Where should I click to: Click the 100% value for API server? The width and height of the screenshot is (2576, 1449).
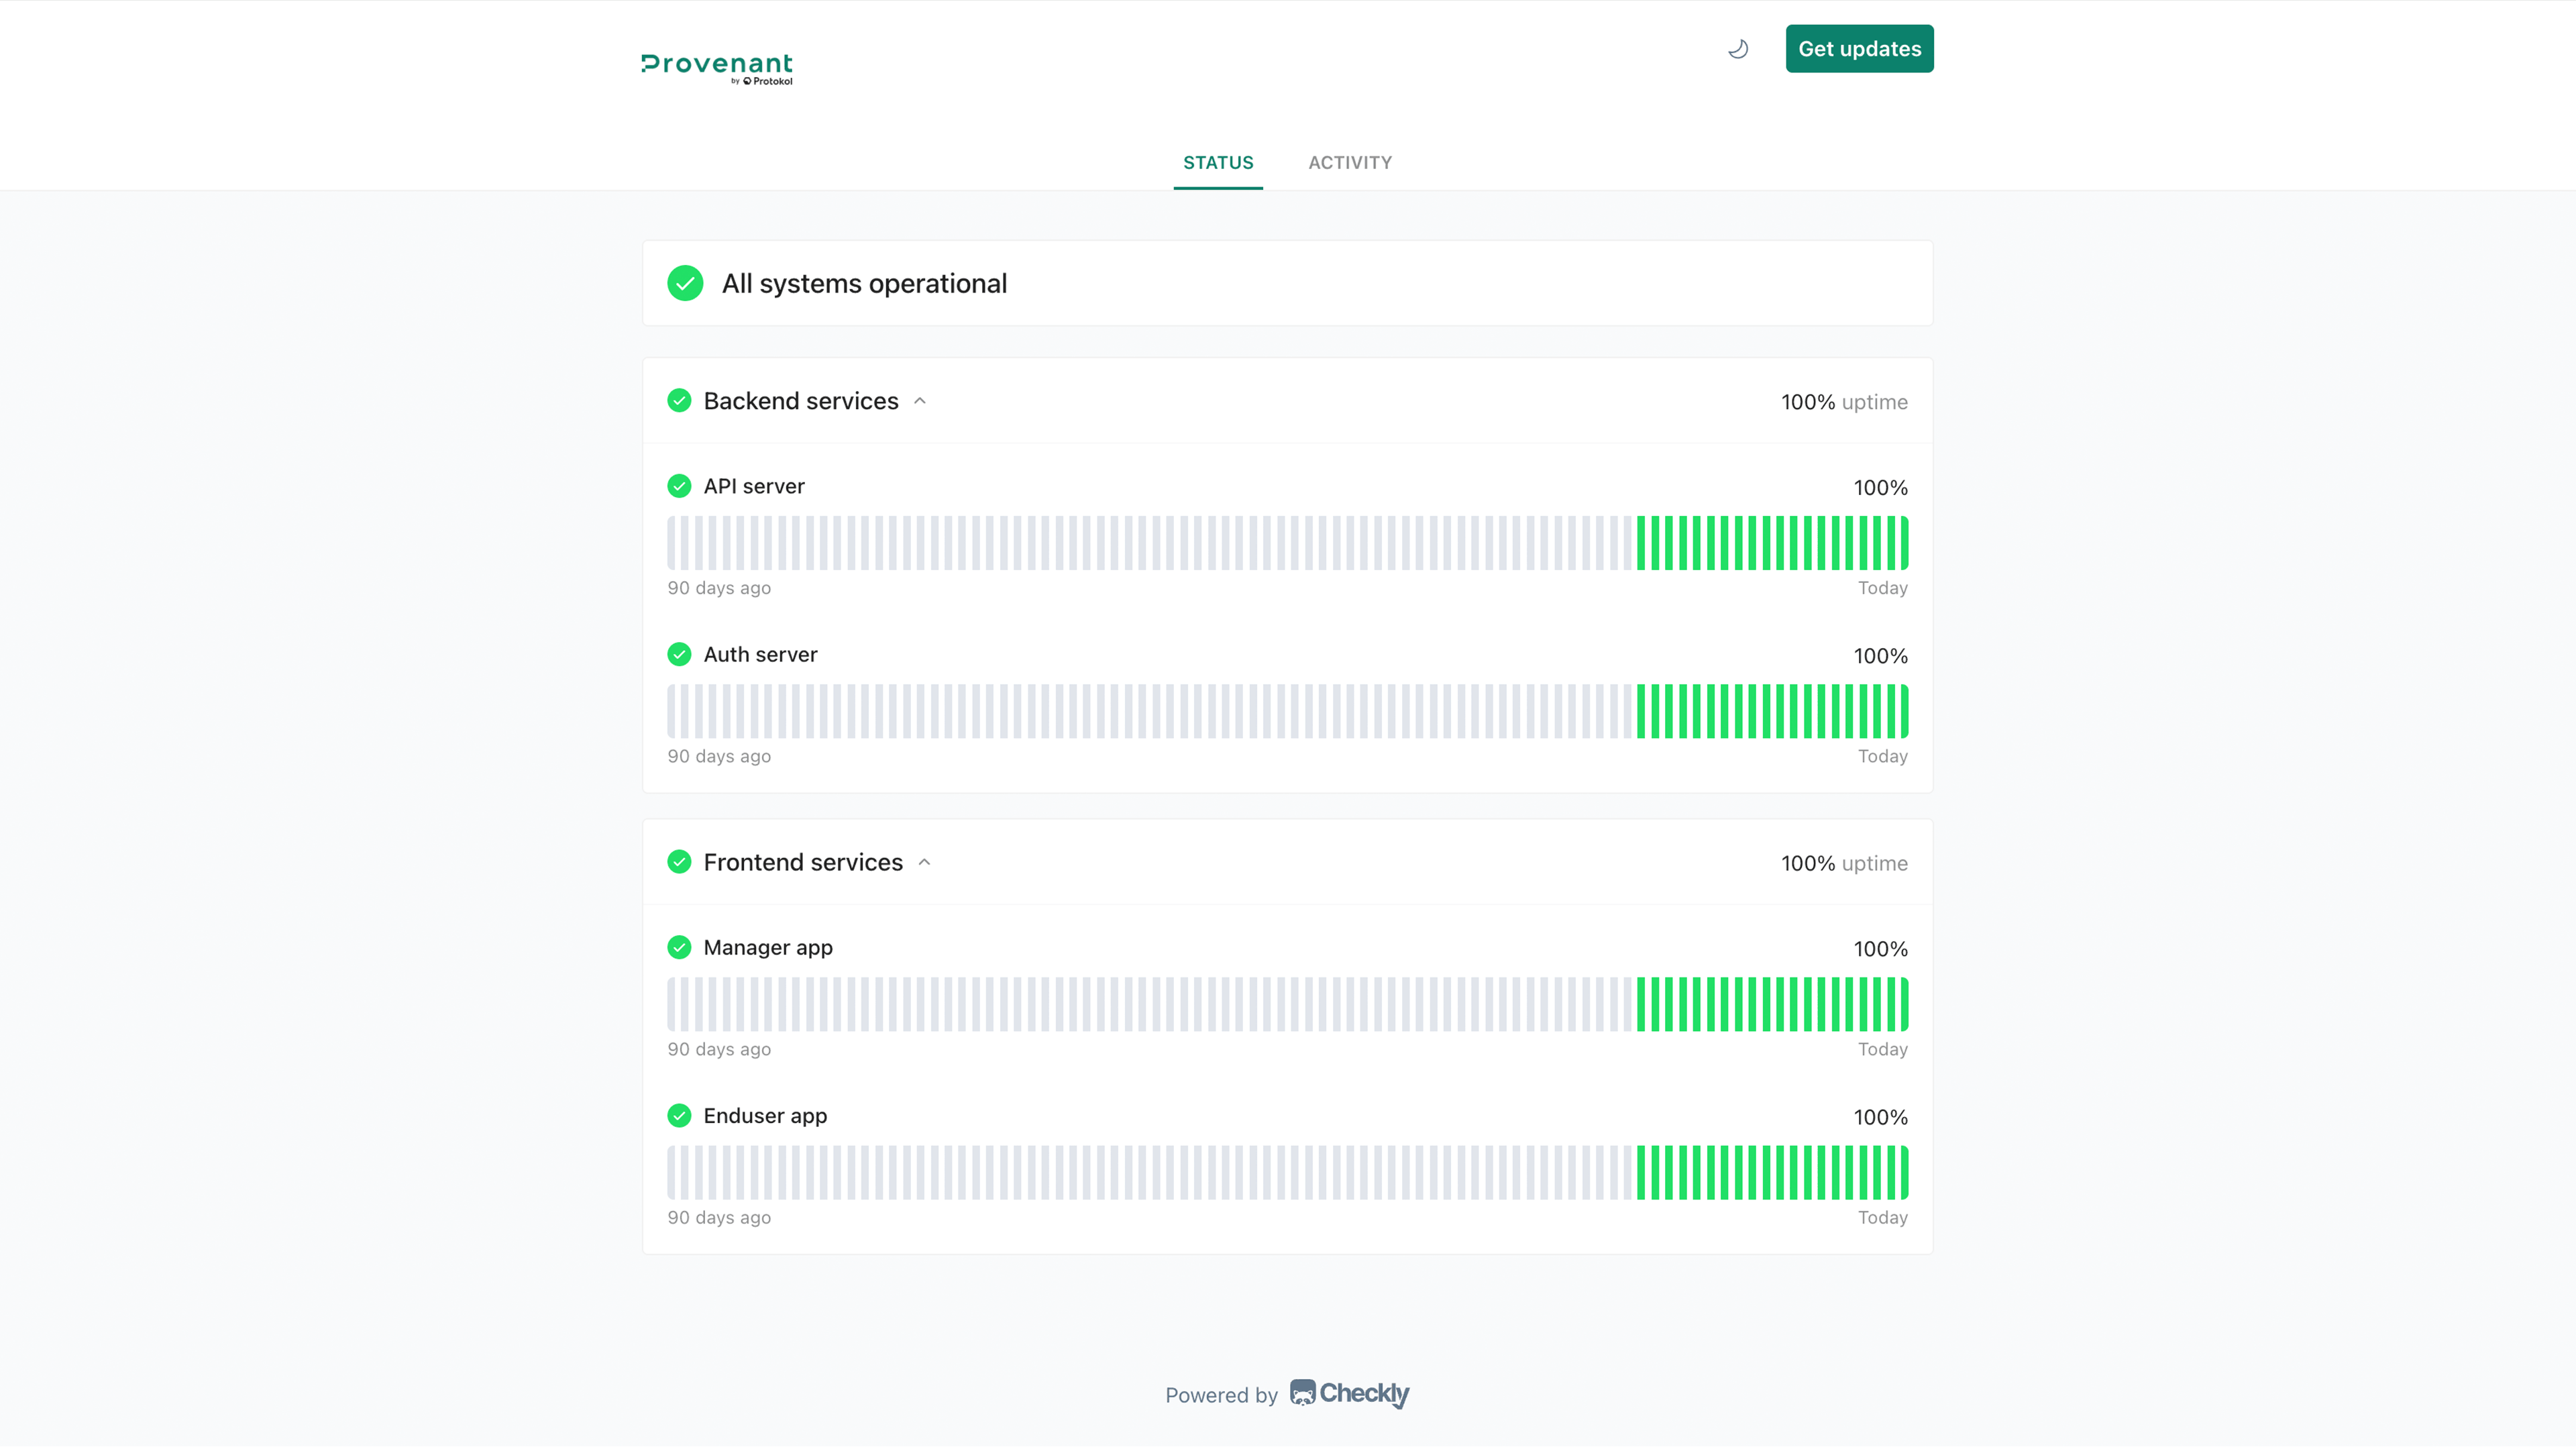click(x=1880, y=488)
